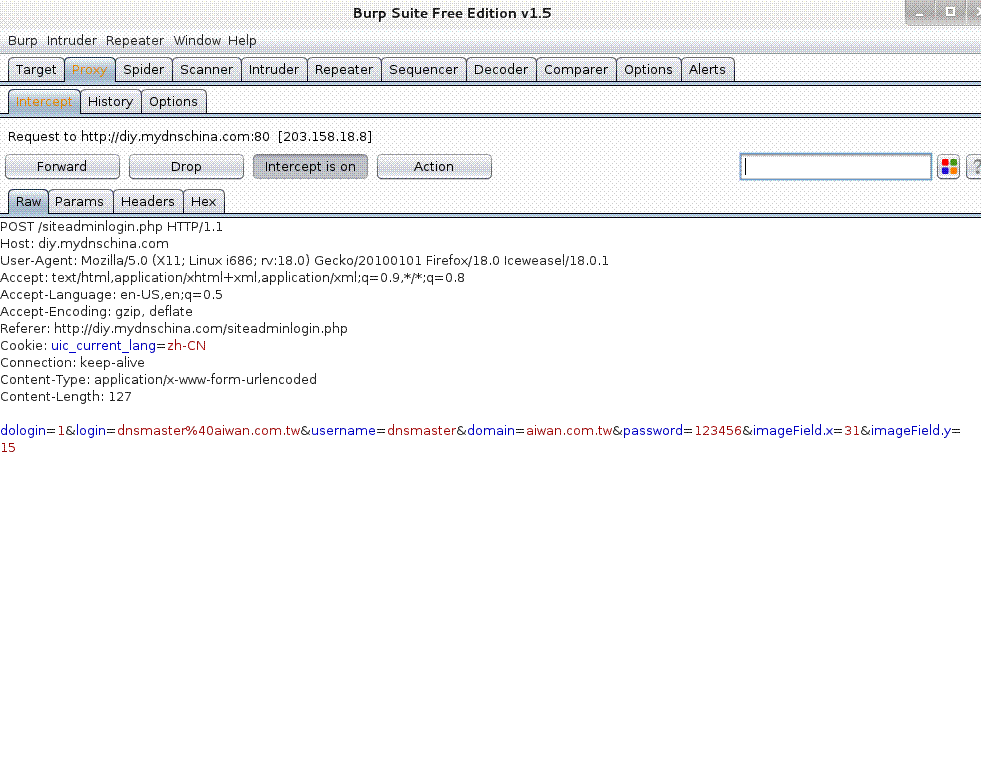Switch to the Headers view tab
981x757 pixels.
(x=148, y=201)
